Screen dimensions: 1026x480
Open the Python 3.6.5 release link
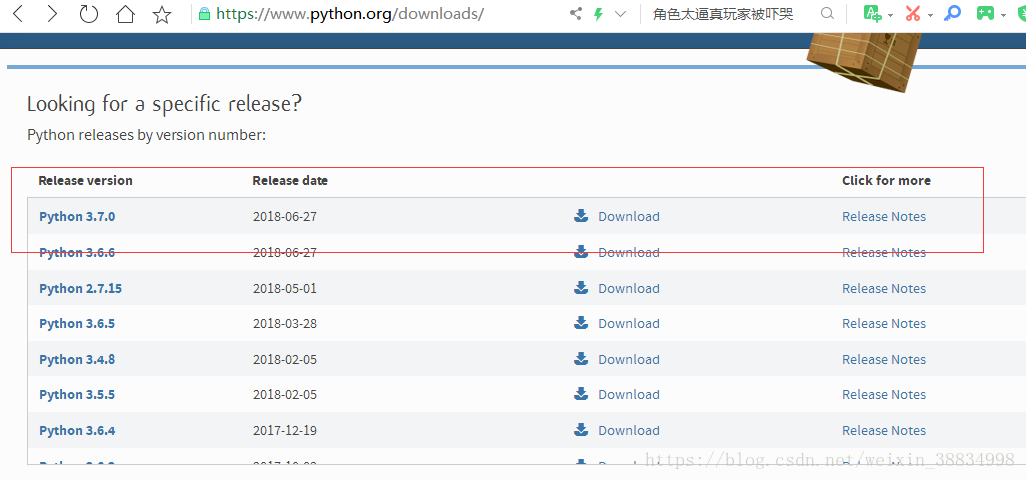coord(77,324)
